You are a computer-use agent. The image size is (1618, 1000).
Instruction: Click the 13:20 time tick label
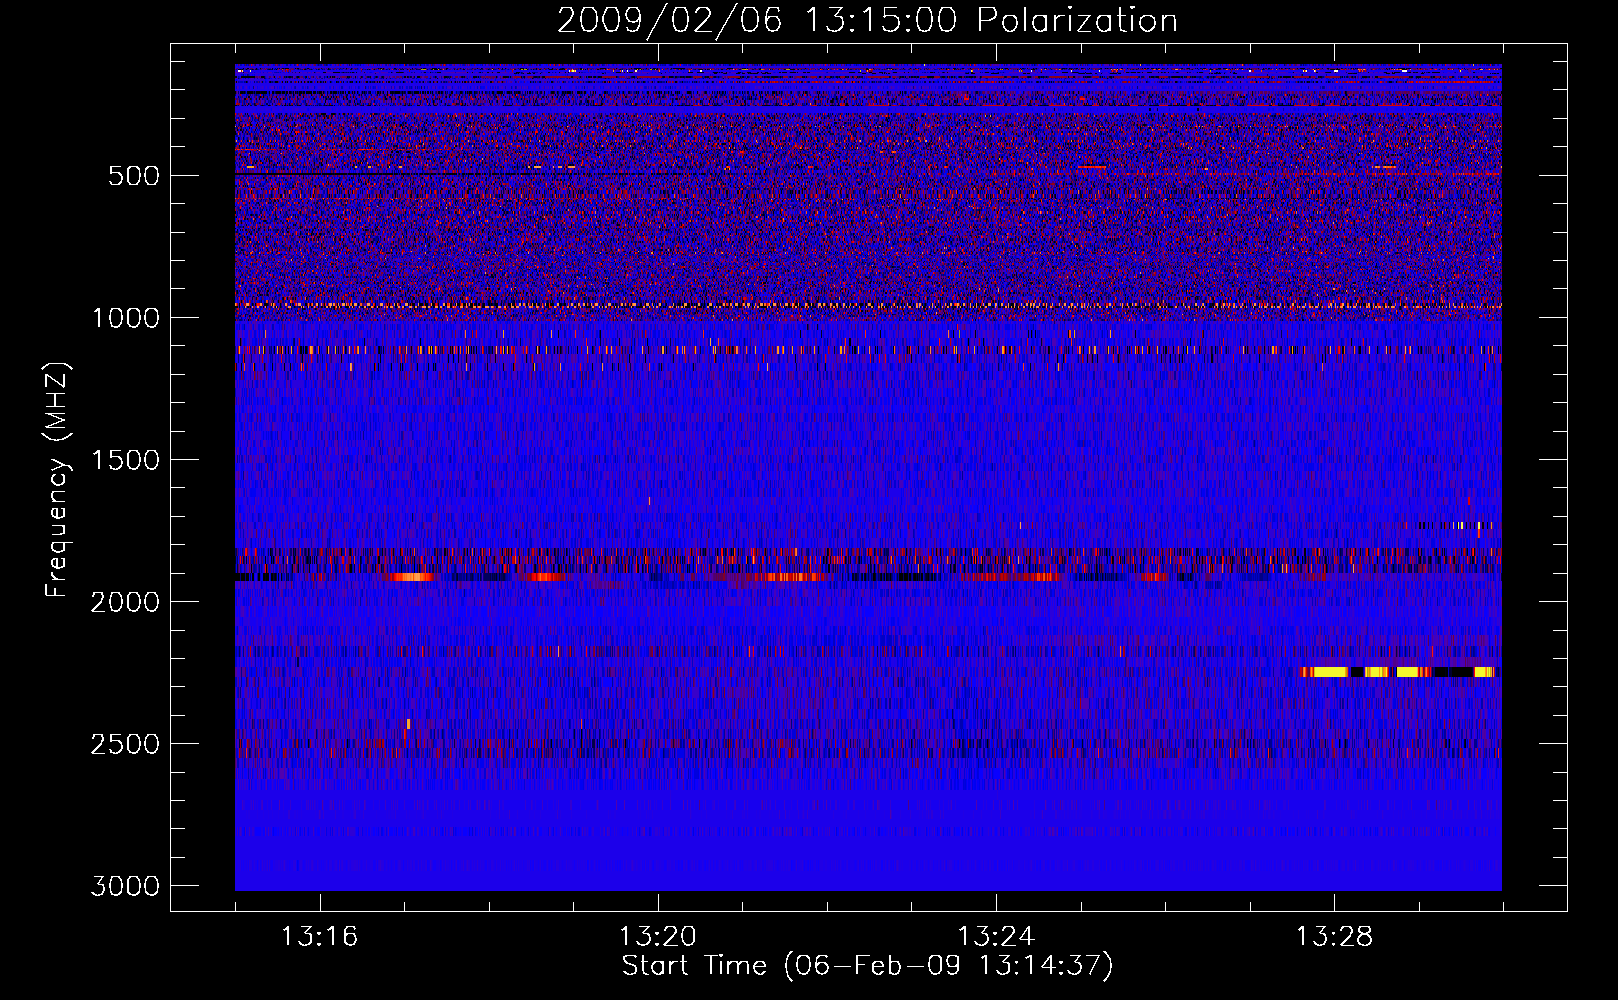click(658, 937)
